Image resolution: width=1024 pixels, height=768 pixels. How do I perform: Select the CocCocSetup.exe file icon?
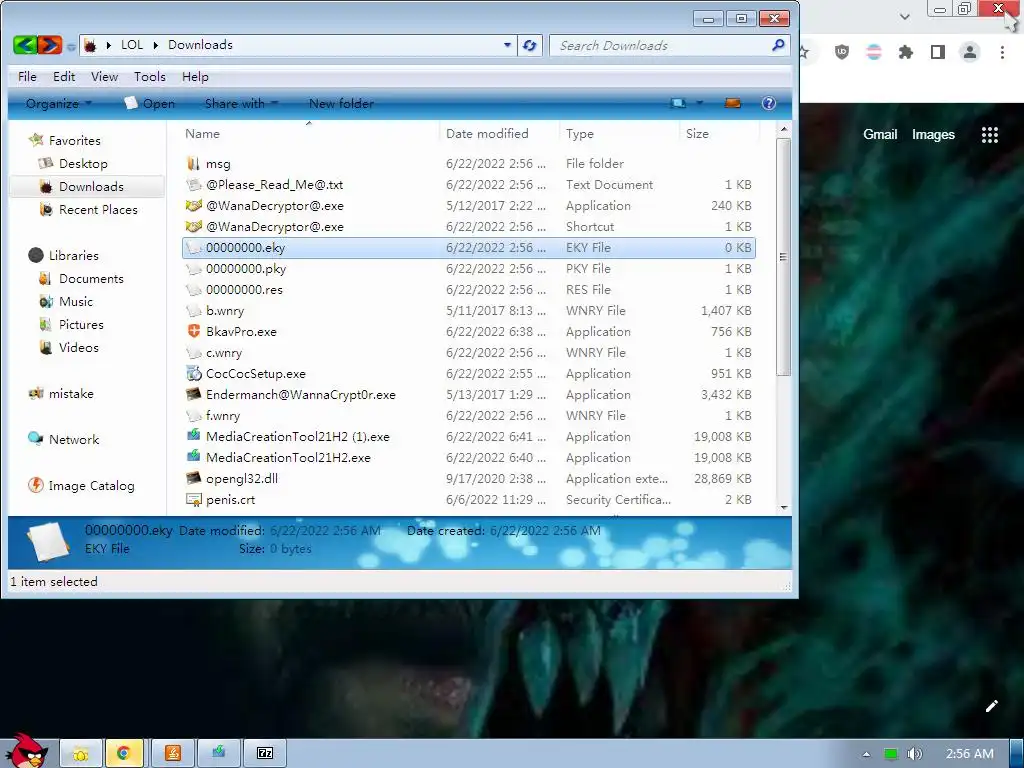pyautogui.click(x=193, y=374)
